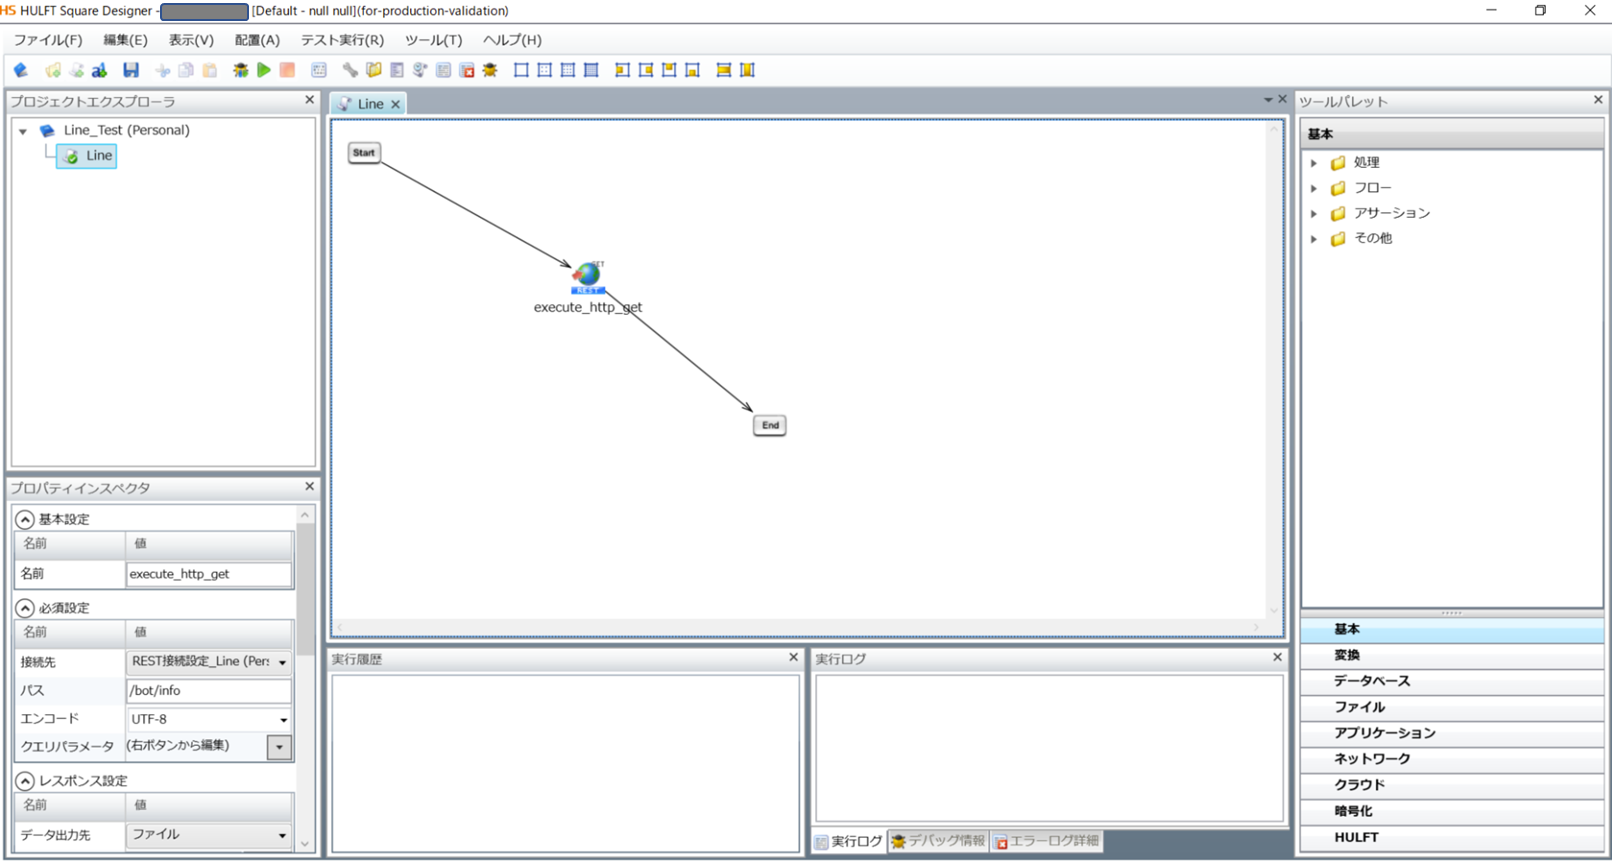The image size is (1612, 862).
Task: Click the red X list icon in toolbar
Action: pos(467,70)
